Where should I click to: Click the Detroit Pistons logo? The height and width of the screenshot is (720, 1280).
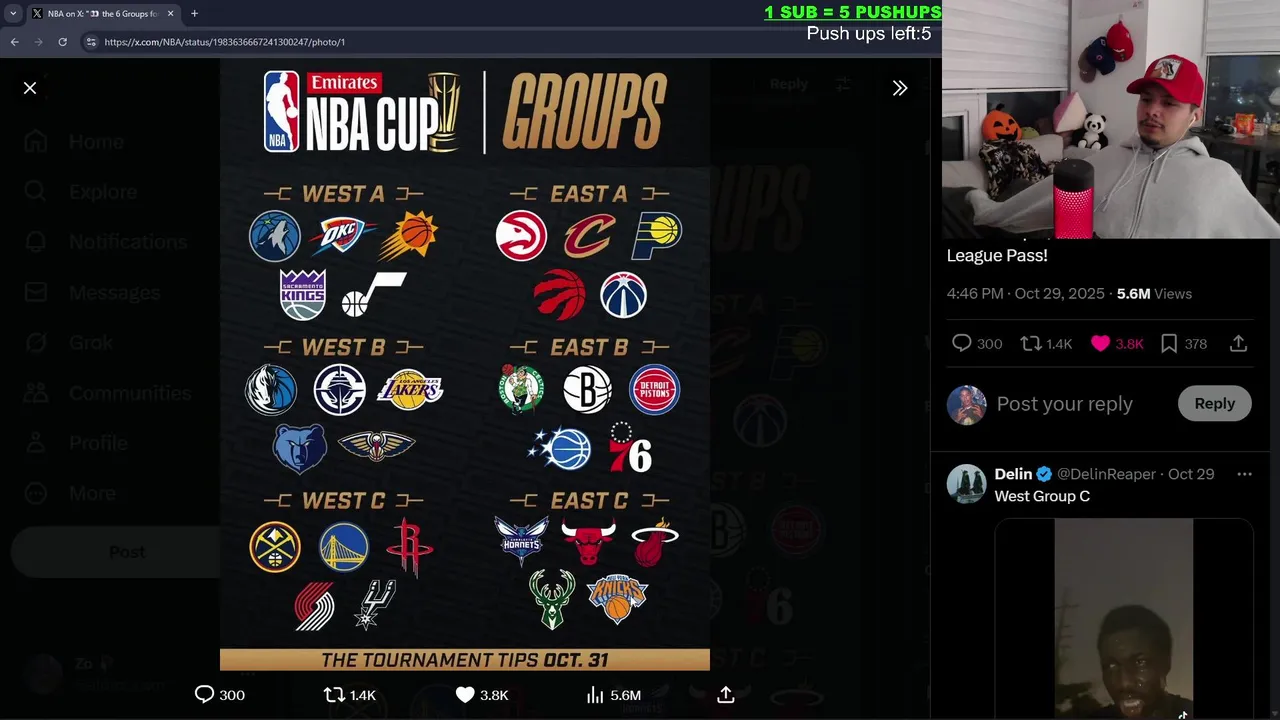pos(655,390)
